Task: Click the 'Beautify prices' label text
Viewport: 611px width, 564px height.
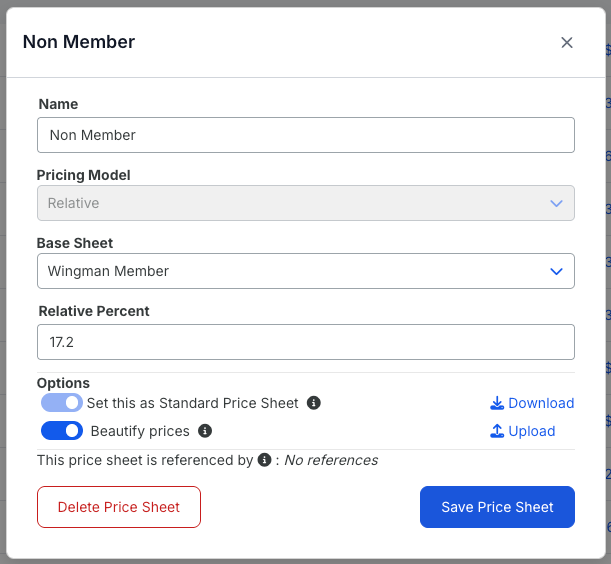Action: pyautogui.click(x=140, y=431)
